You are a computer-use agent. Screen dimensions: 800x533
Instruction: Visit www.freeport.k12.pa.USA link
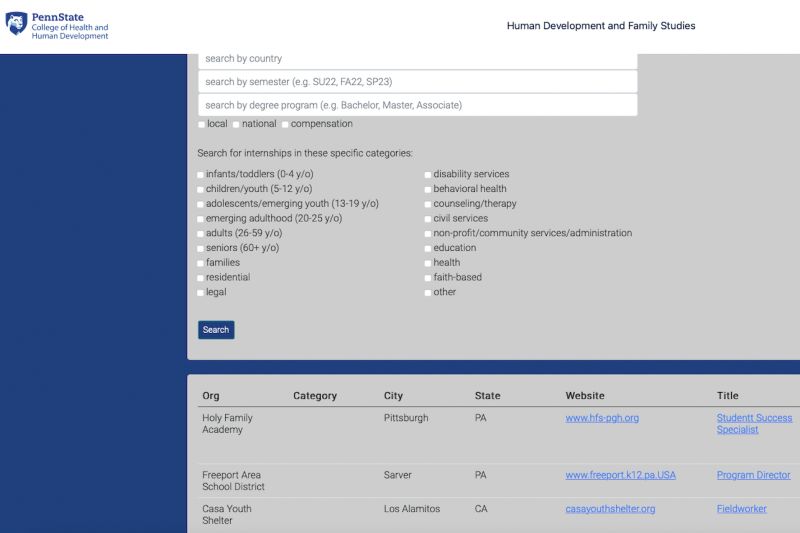(x=620, y=475)
